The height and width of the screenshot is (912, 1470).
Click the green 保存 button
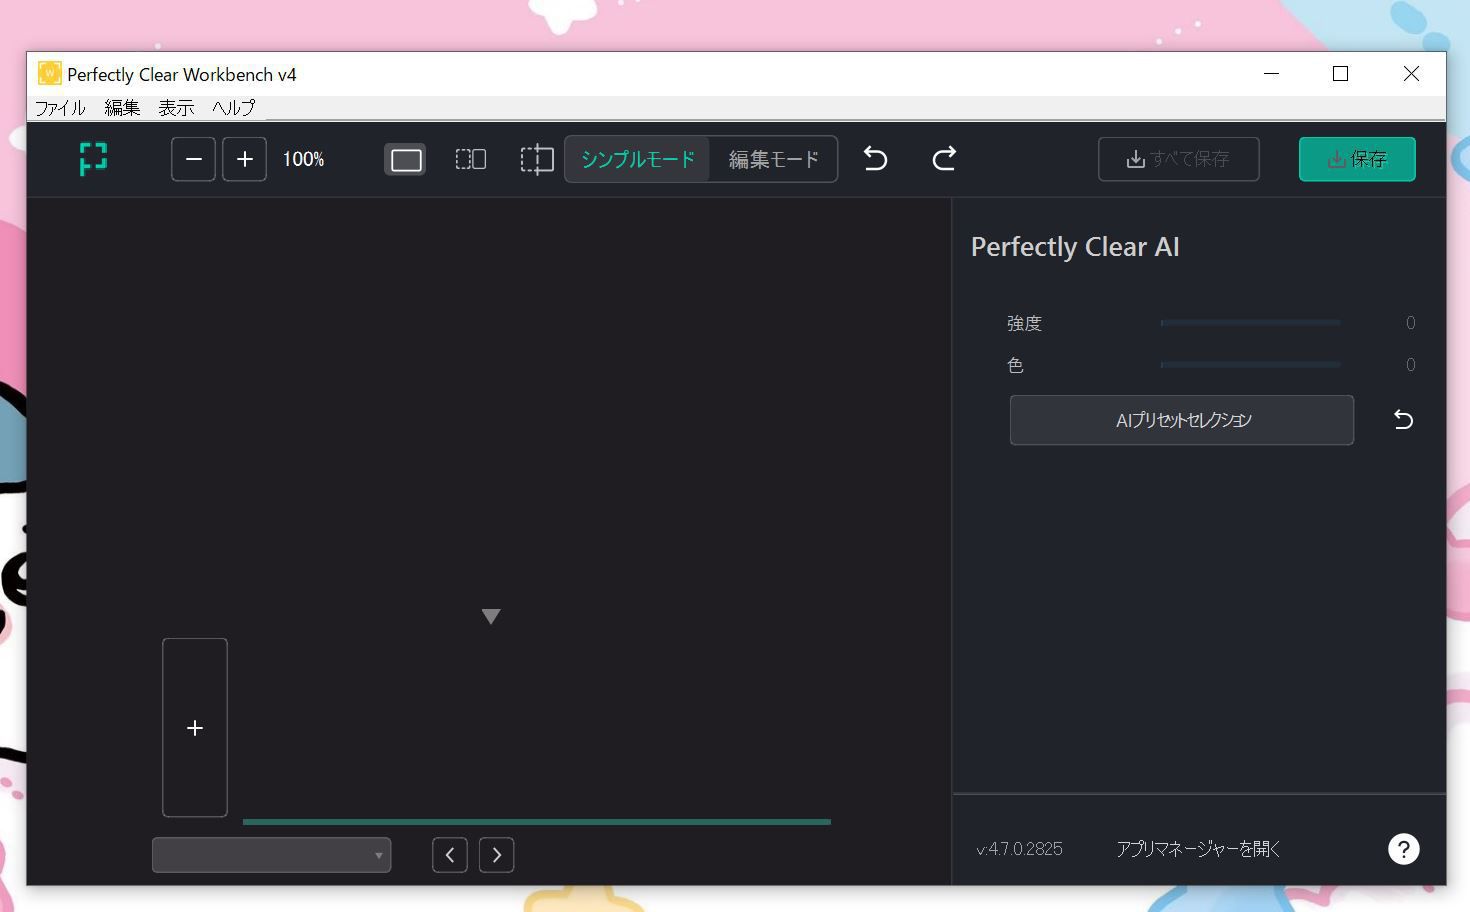pos(1357,159)
